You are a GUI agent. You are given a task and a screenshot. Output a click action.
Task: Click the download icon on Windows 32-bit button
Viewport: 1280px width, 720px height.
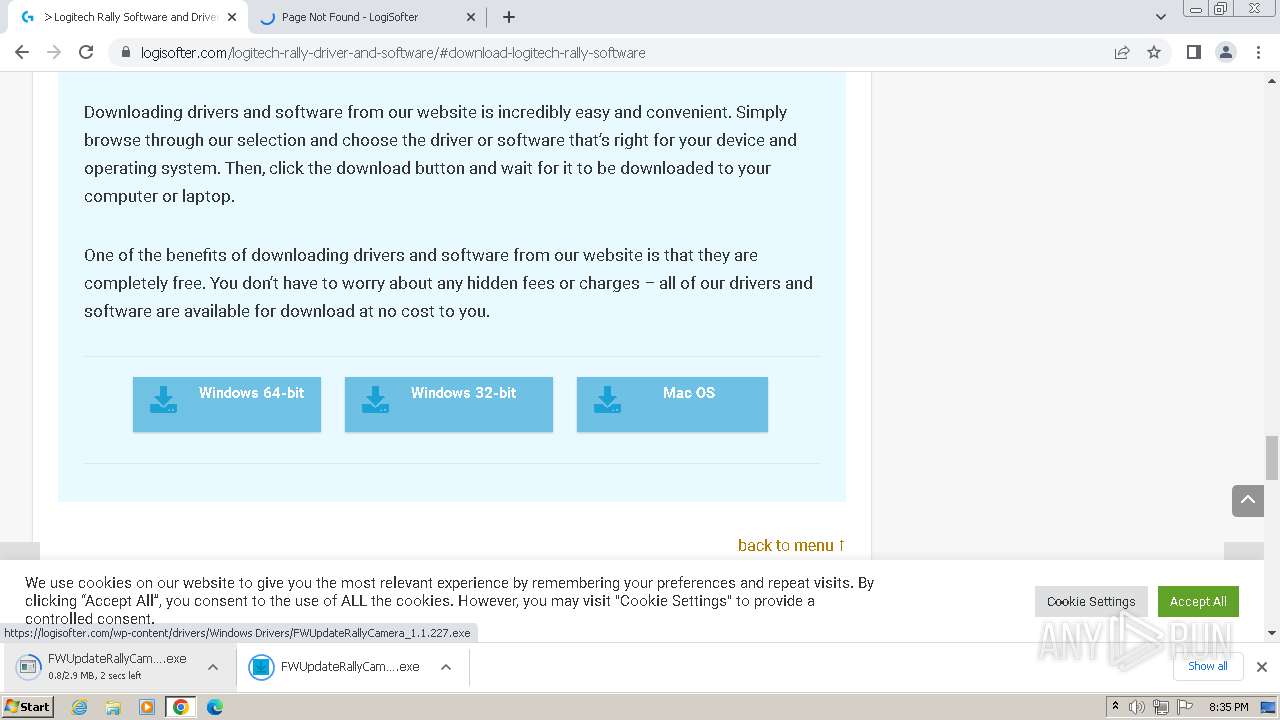click(x=375, y=400)
